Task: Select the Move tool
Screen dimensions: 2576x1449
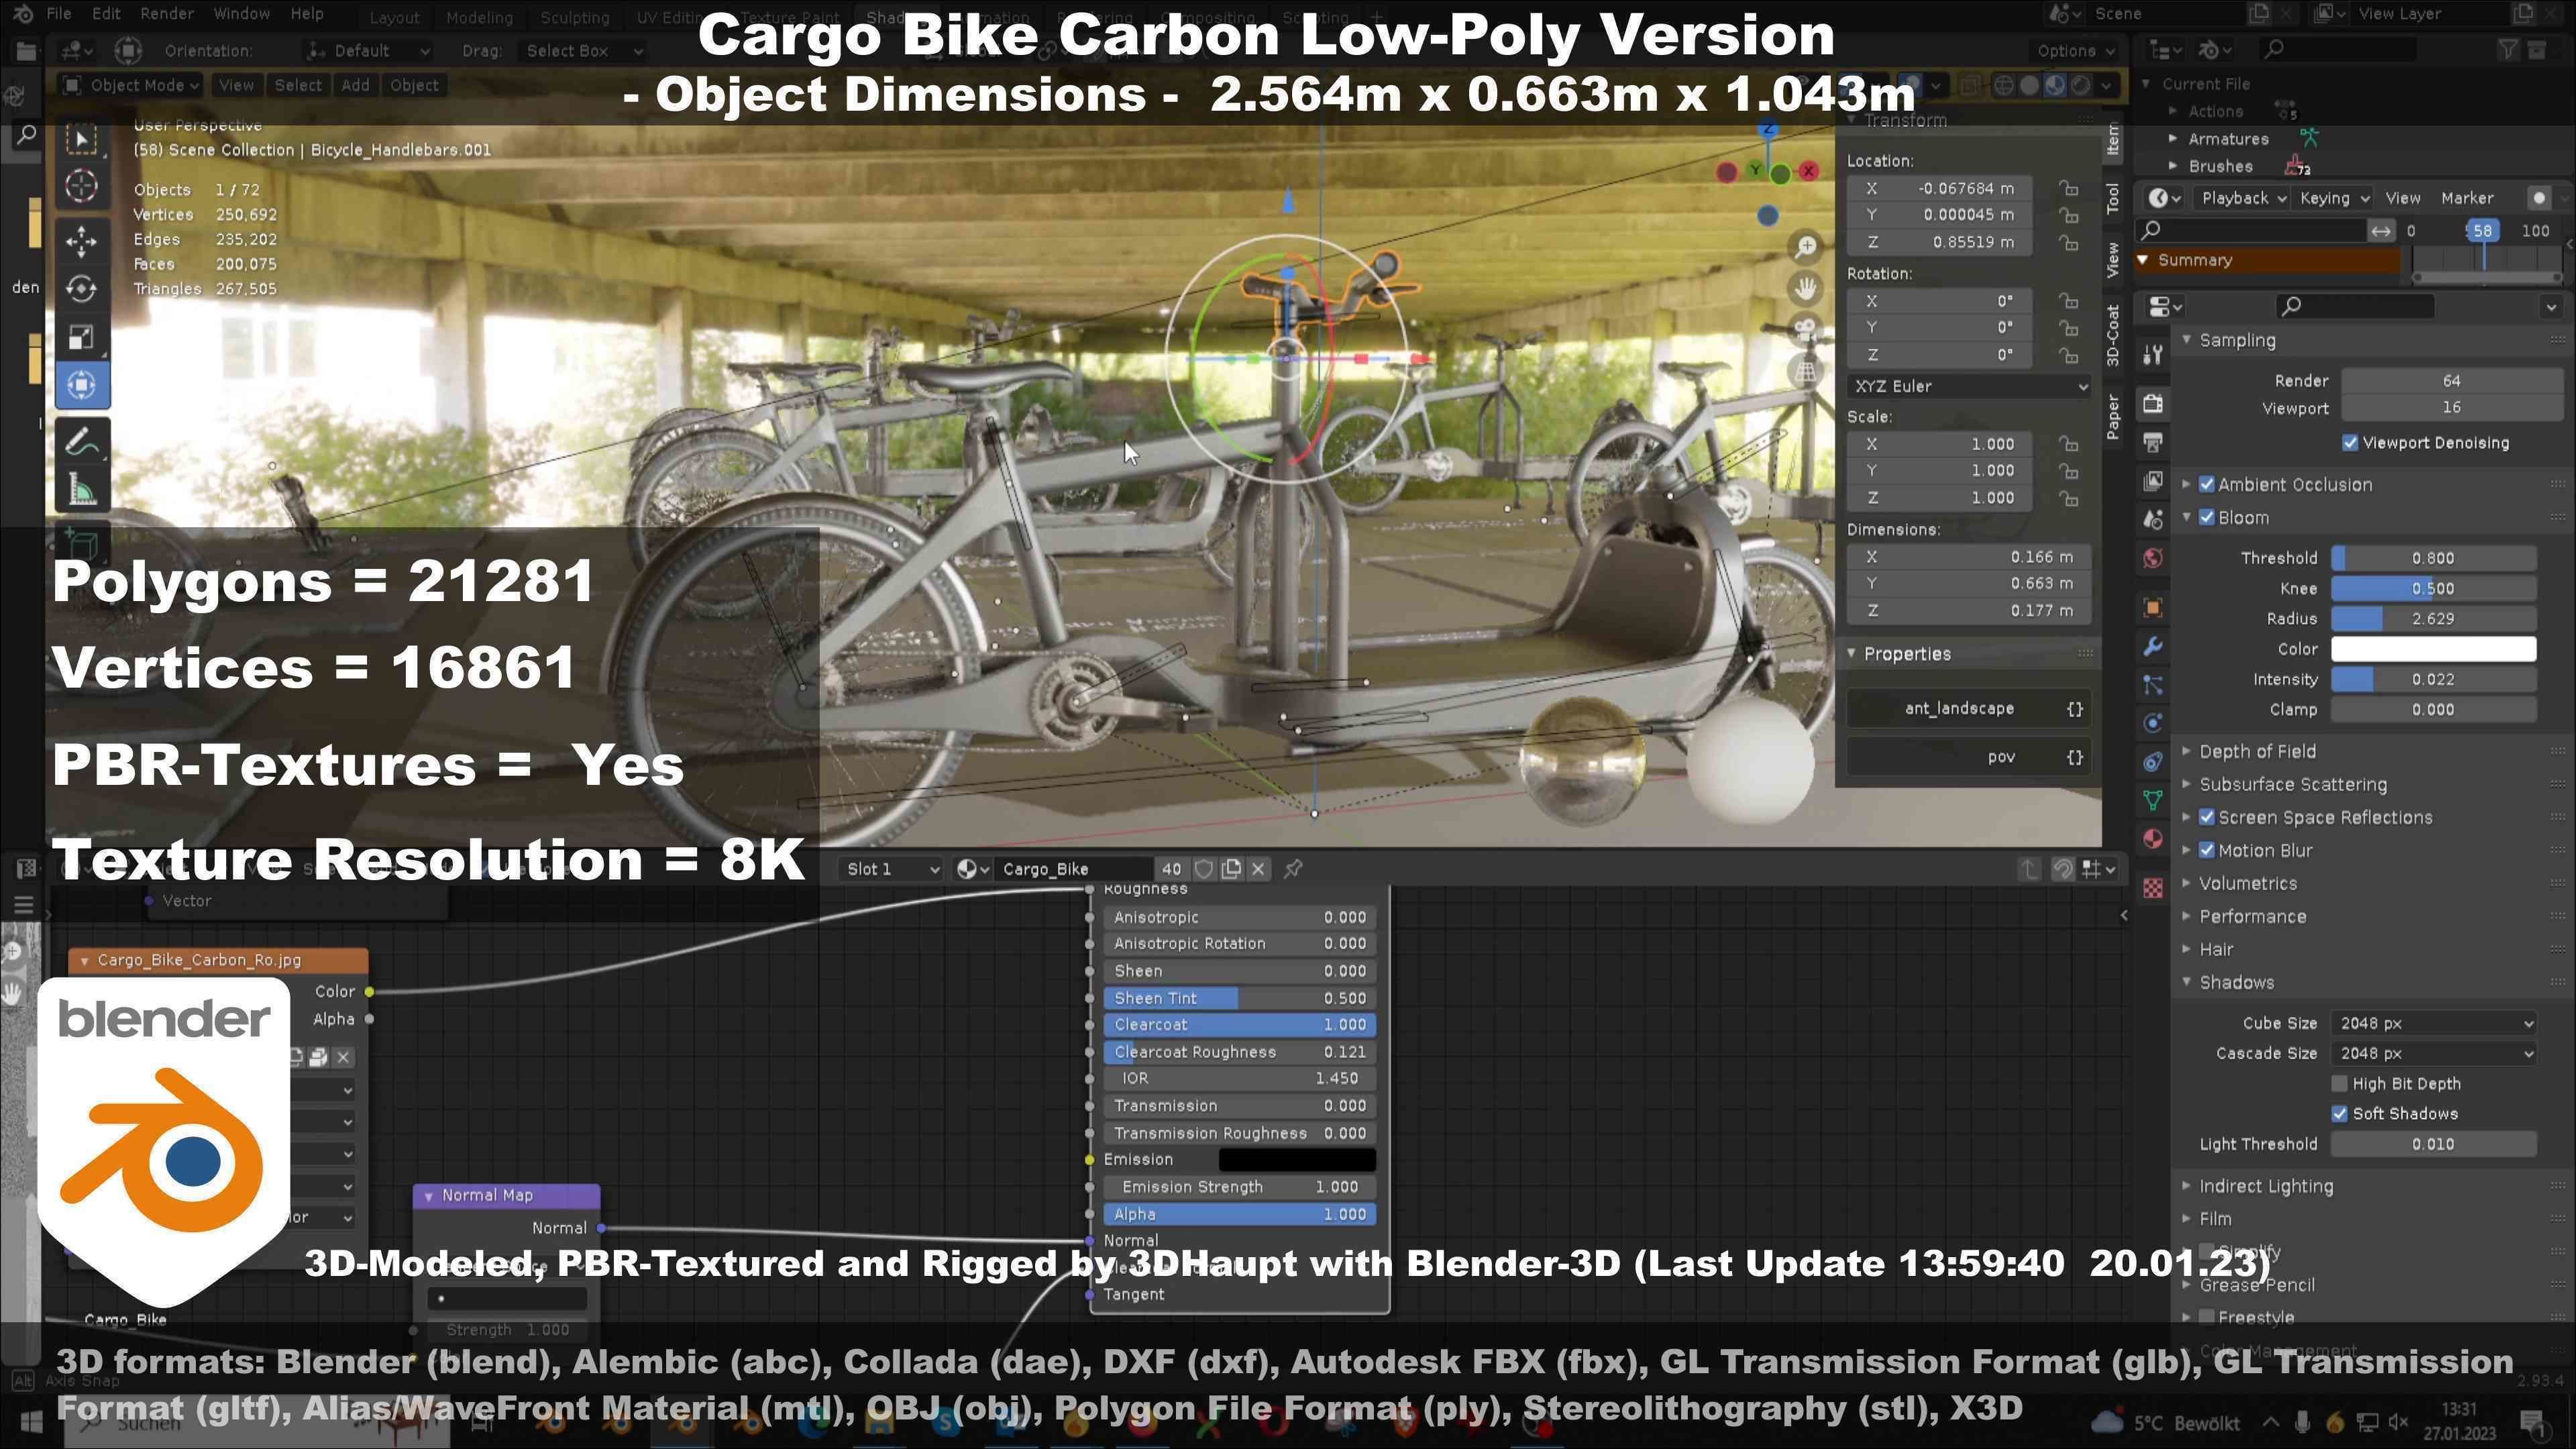Action: [82, 240]
